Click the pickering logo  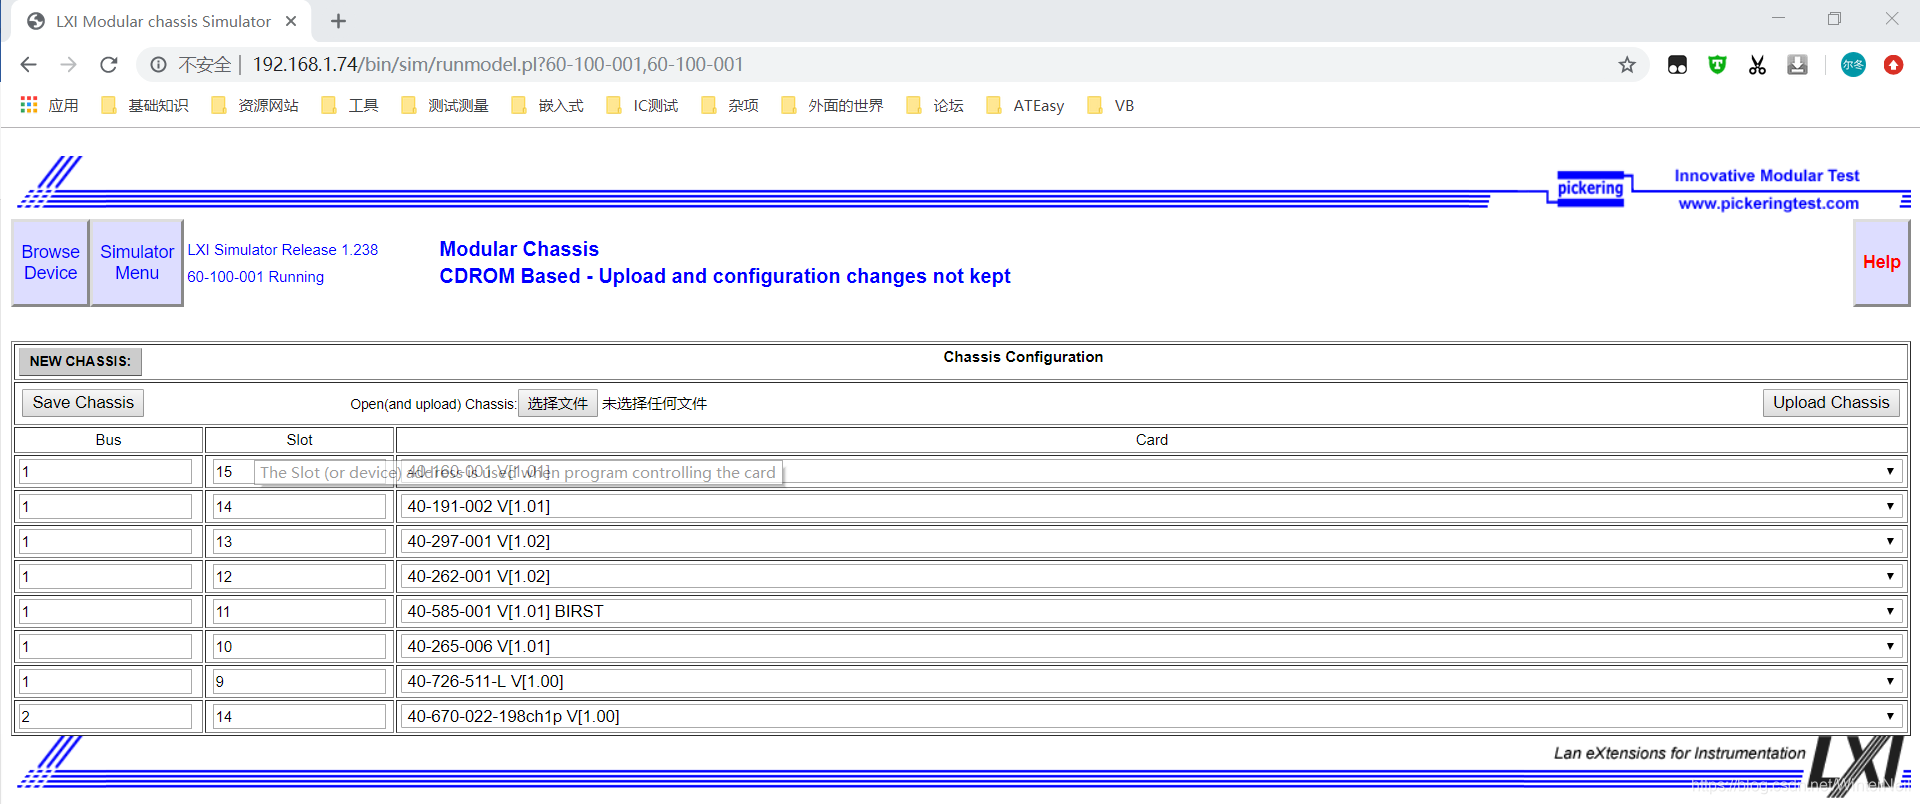point(1590,188)
